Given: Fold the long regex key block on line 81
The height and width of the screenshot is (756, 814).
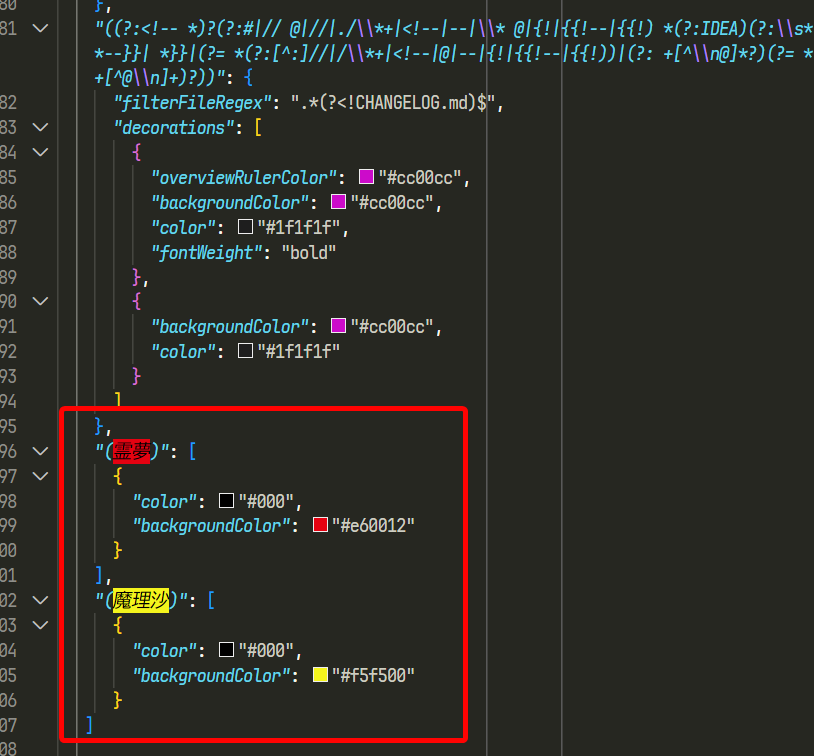Looking at the screenshot, I should pyautogui.click(x=40, y=28).
